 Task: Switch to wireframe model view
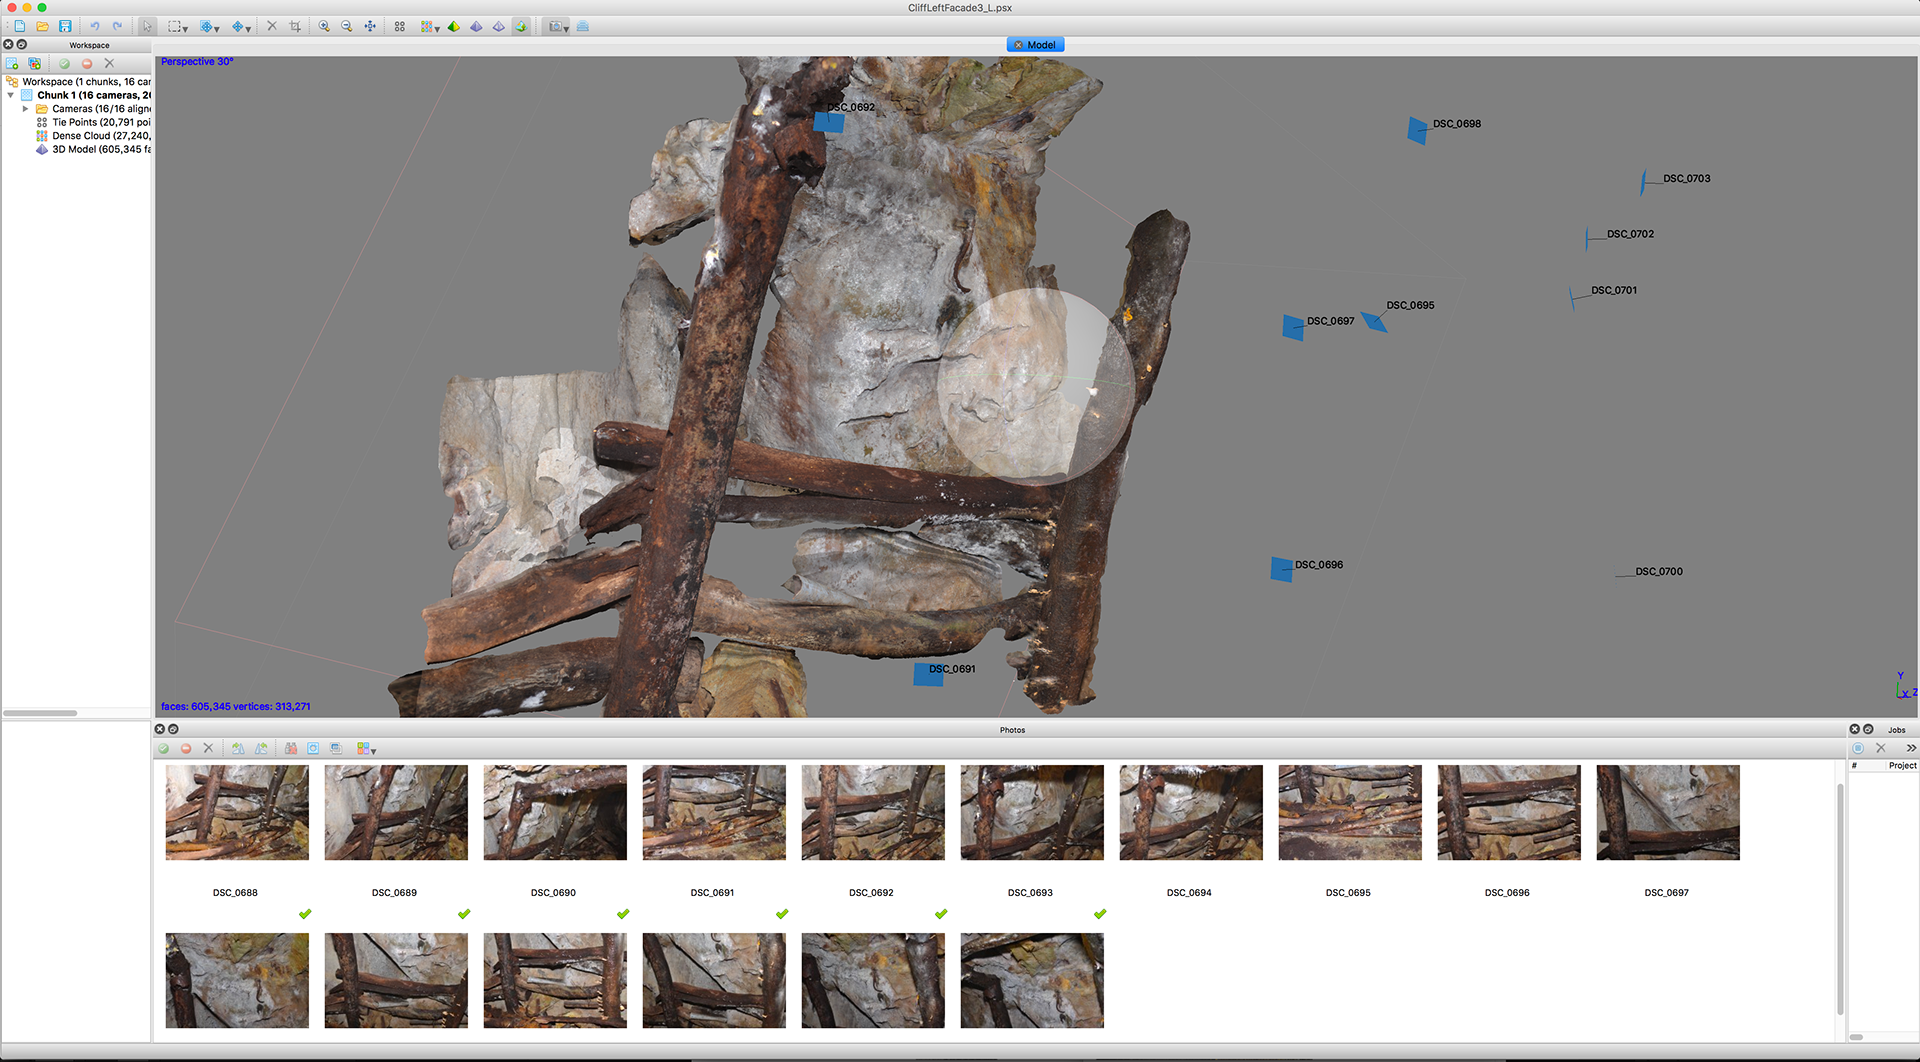tap(499, 26)
